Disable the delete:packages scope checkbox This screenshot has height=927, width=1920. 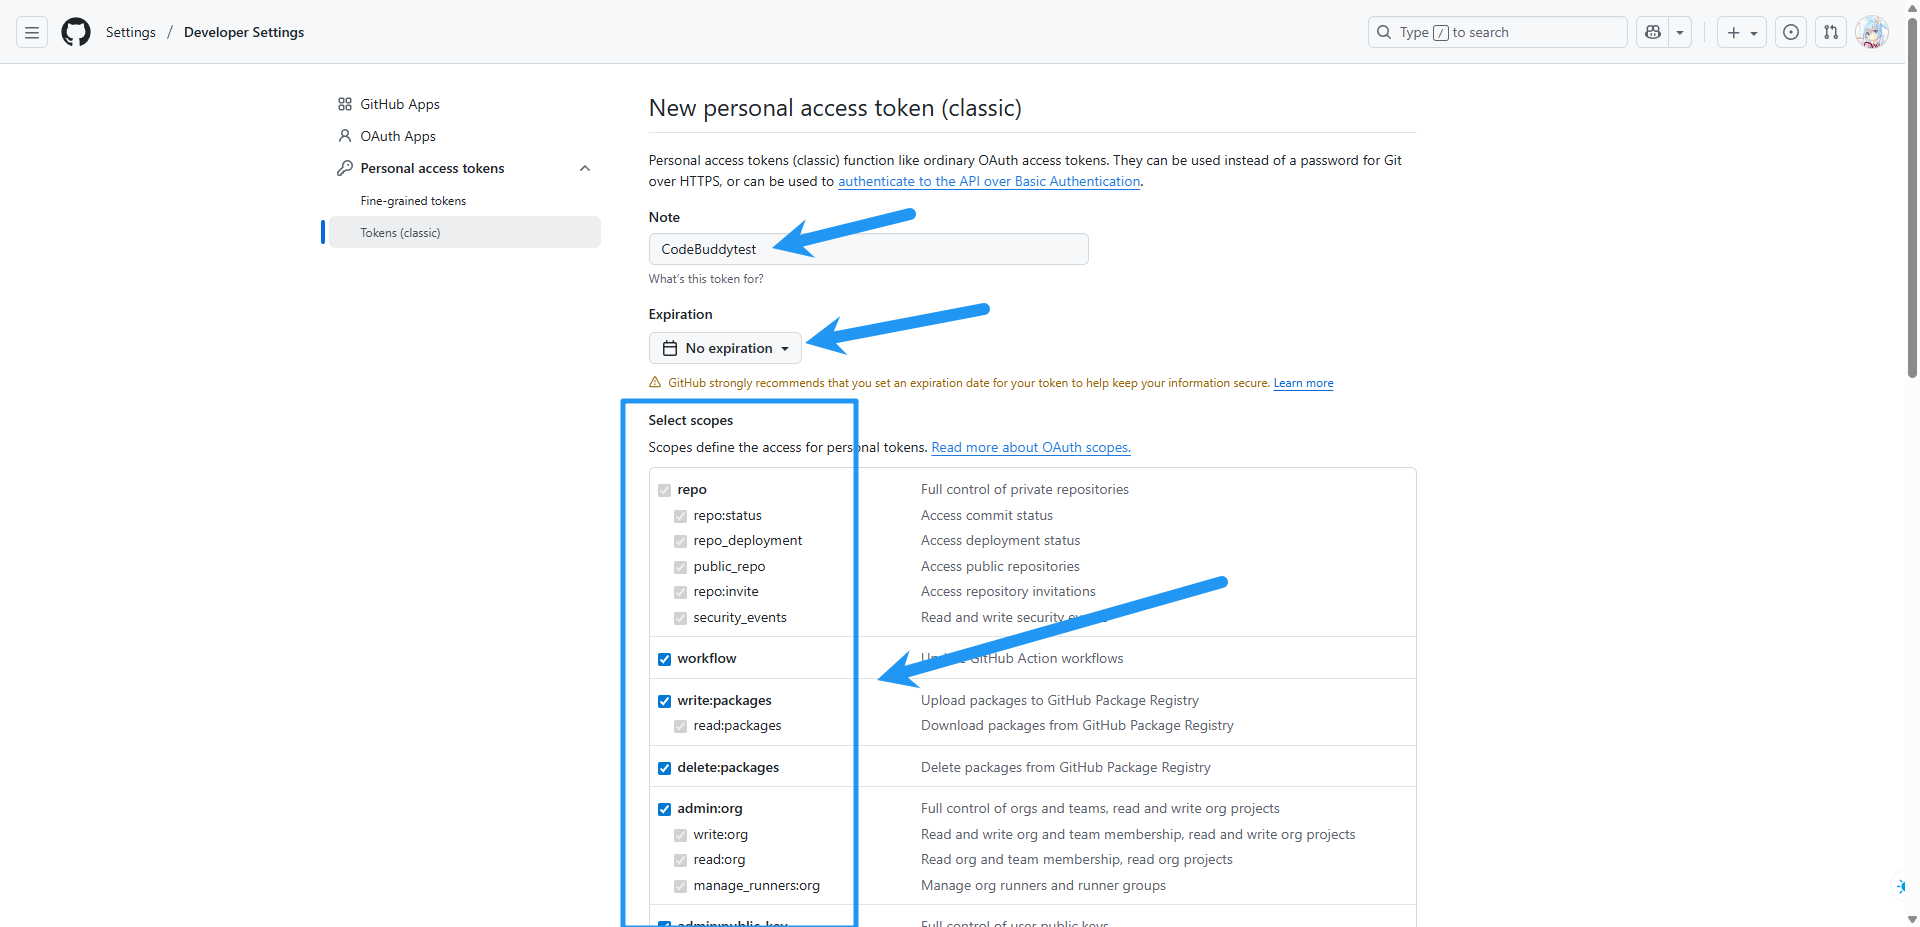664,768
